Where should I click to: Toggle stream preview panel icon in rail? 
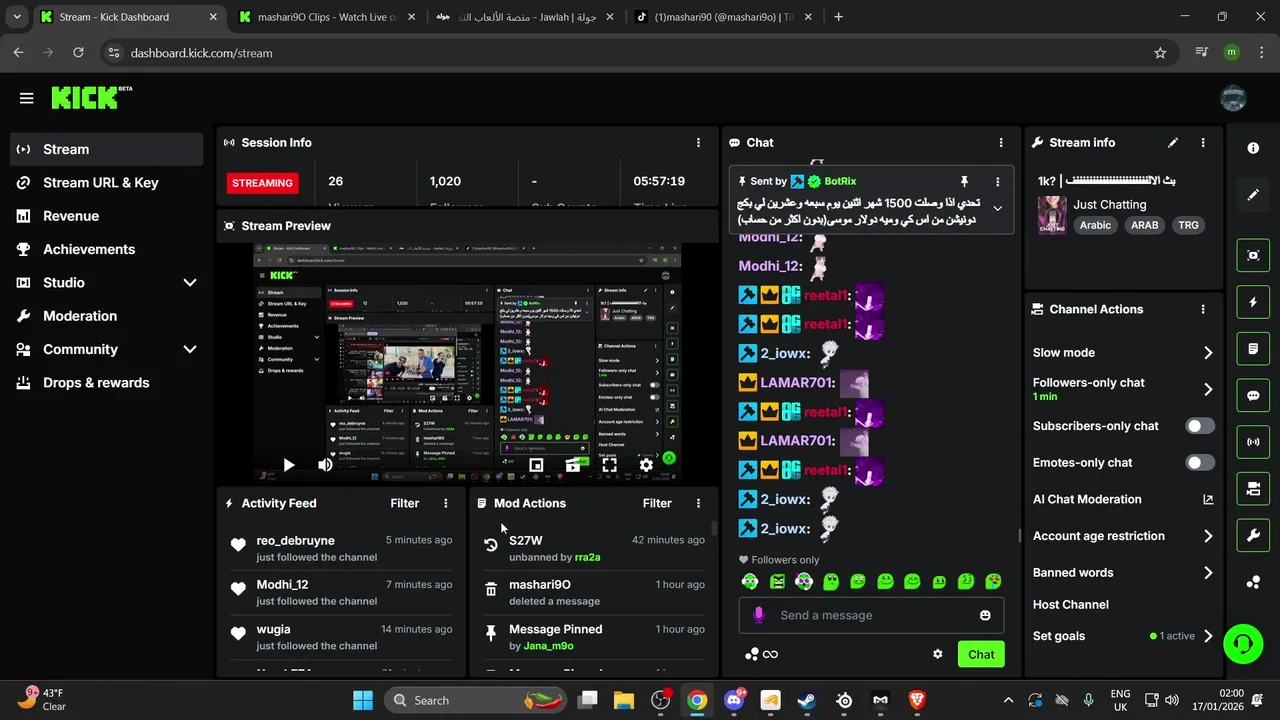coord(1253,255)
